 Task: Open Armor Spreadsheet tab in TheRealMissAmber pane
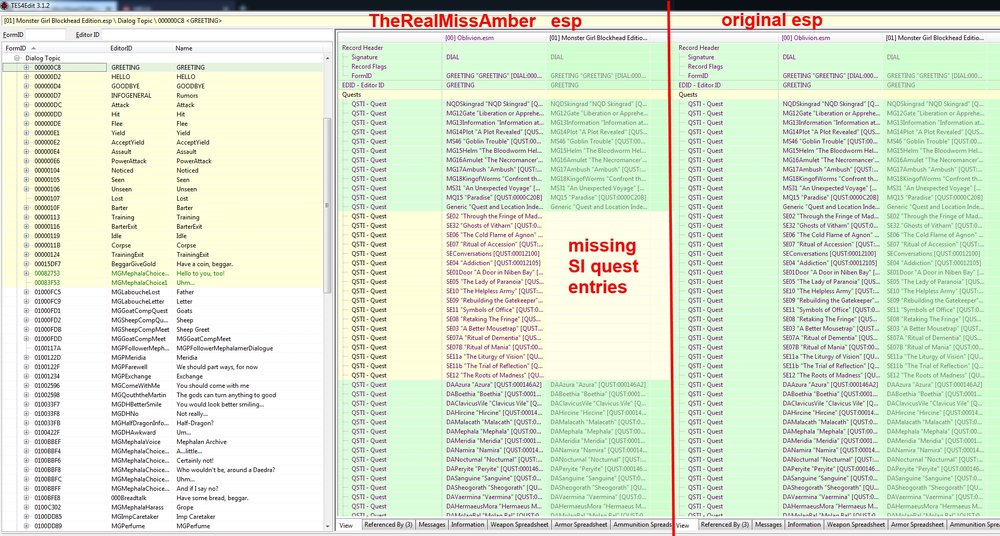[x=581, y=525]
